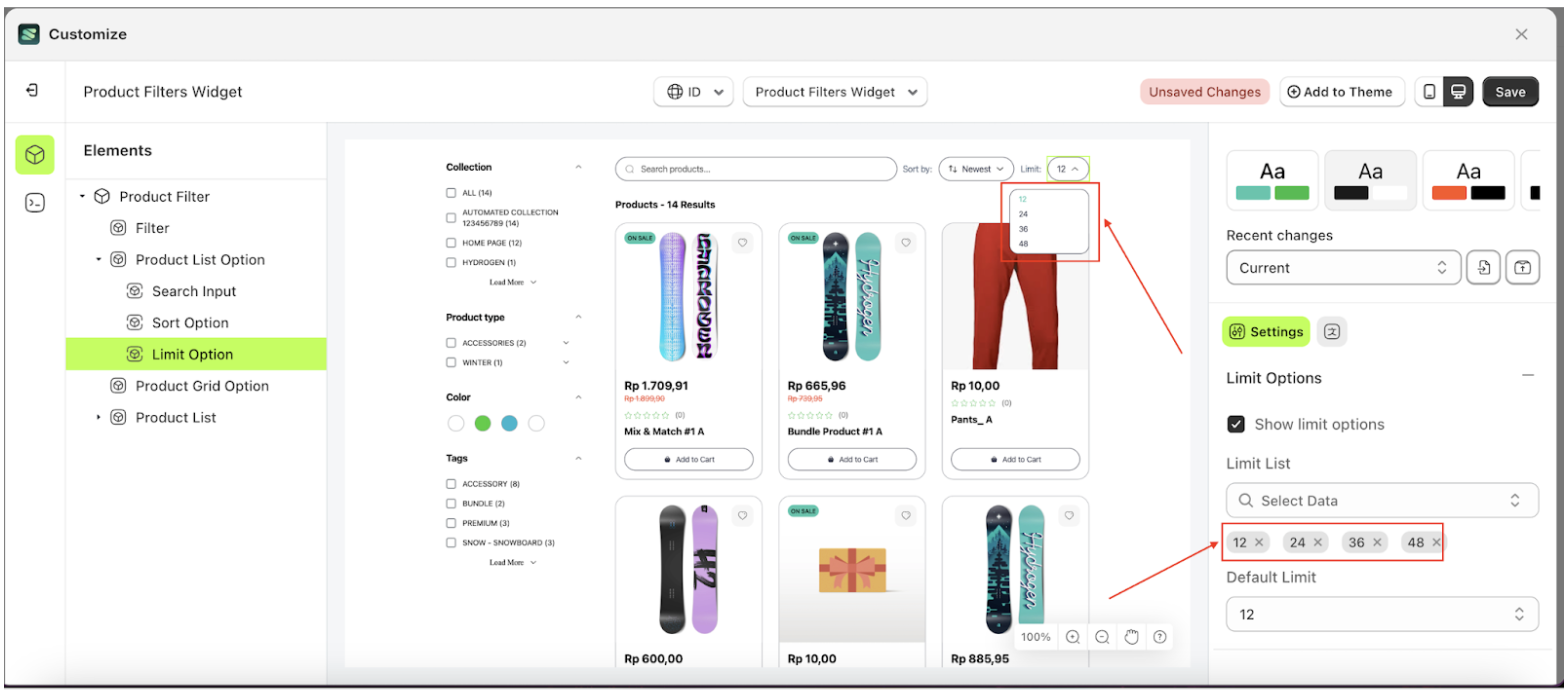The width and height of the screenshot is (1564, 690).
Task: Click the zoom in magnifier icon
Action: pos(1072,637)
